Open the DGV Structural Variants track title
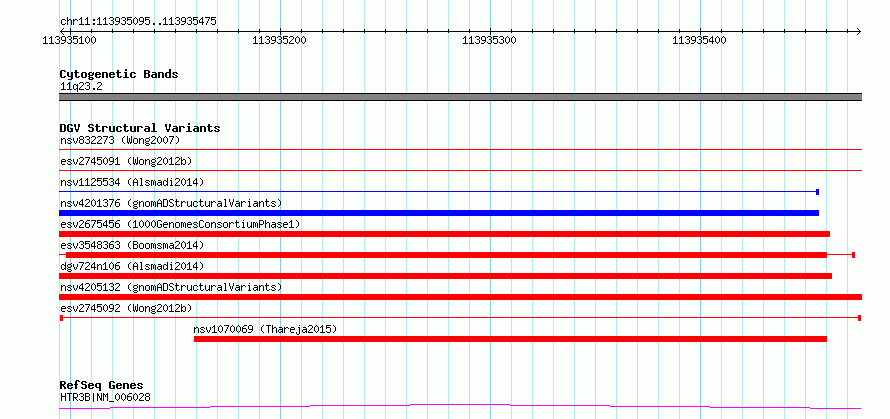This screenshot has width=890, height=419. (140, 128)
